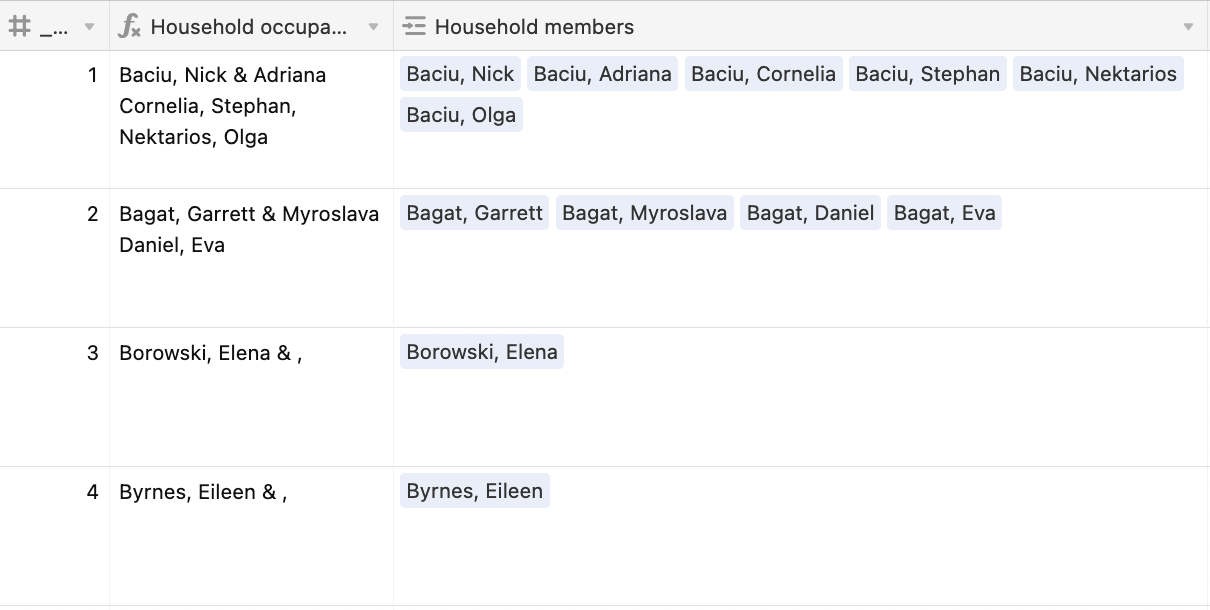
Task: Click the Bagat, Myroslava record chip
Action: pos(644,213)
